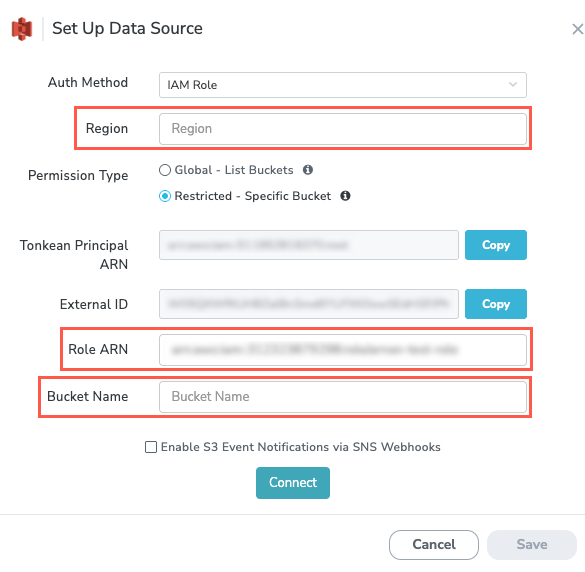Close the Set Up Data Source dialog
This screenshot has width=585, height=572.
pos(578,29)
